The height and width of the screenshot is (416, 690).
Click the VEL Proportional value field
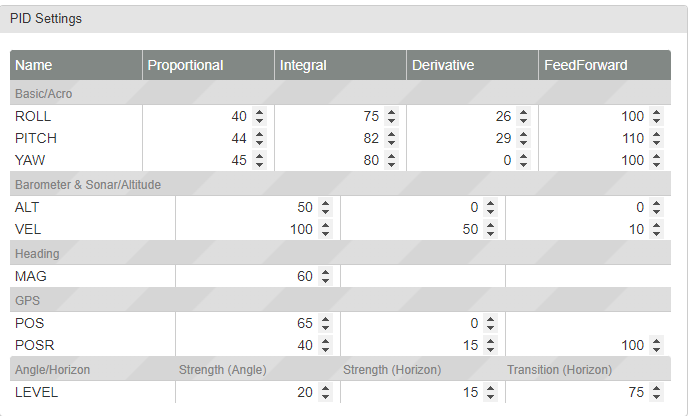tap(250, 228)
